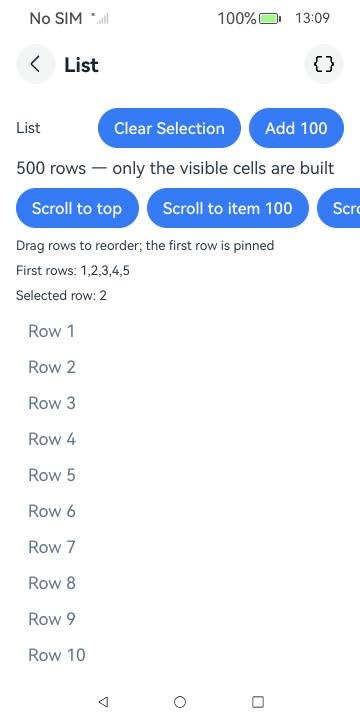
Task: Select Row 1 in the list
Action: [x=180, y=331]
